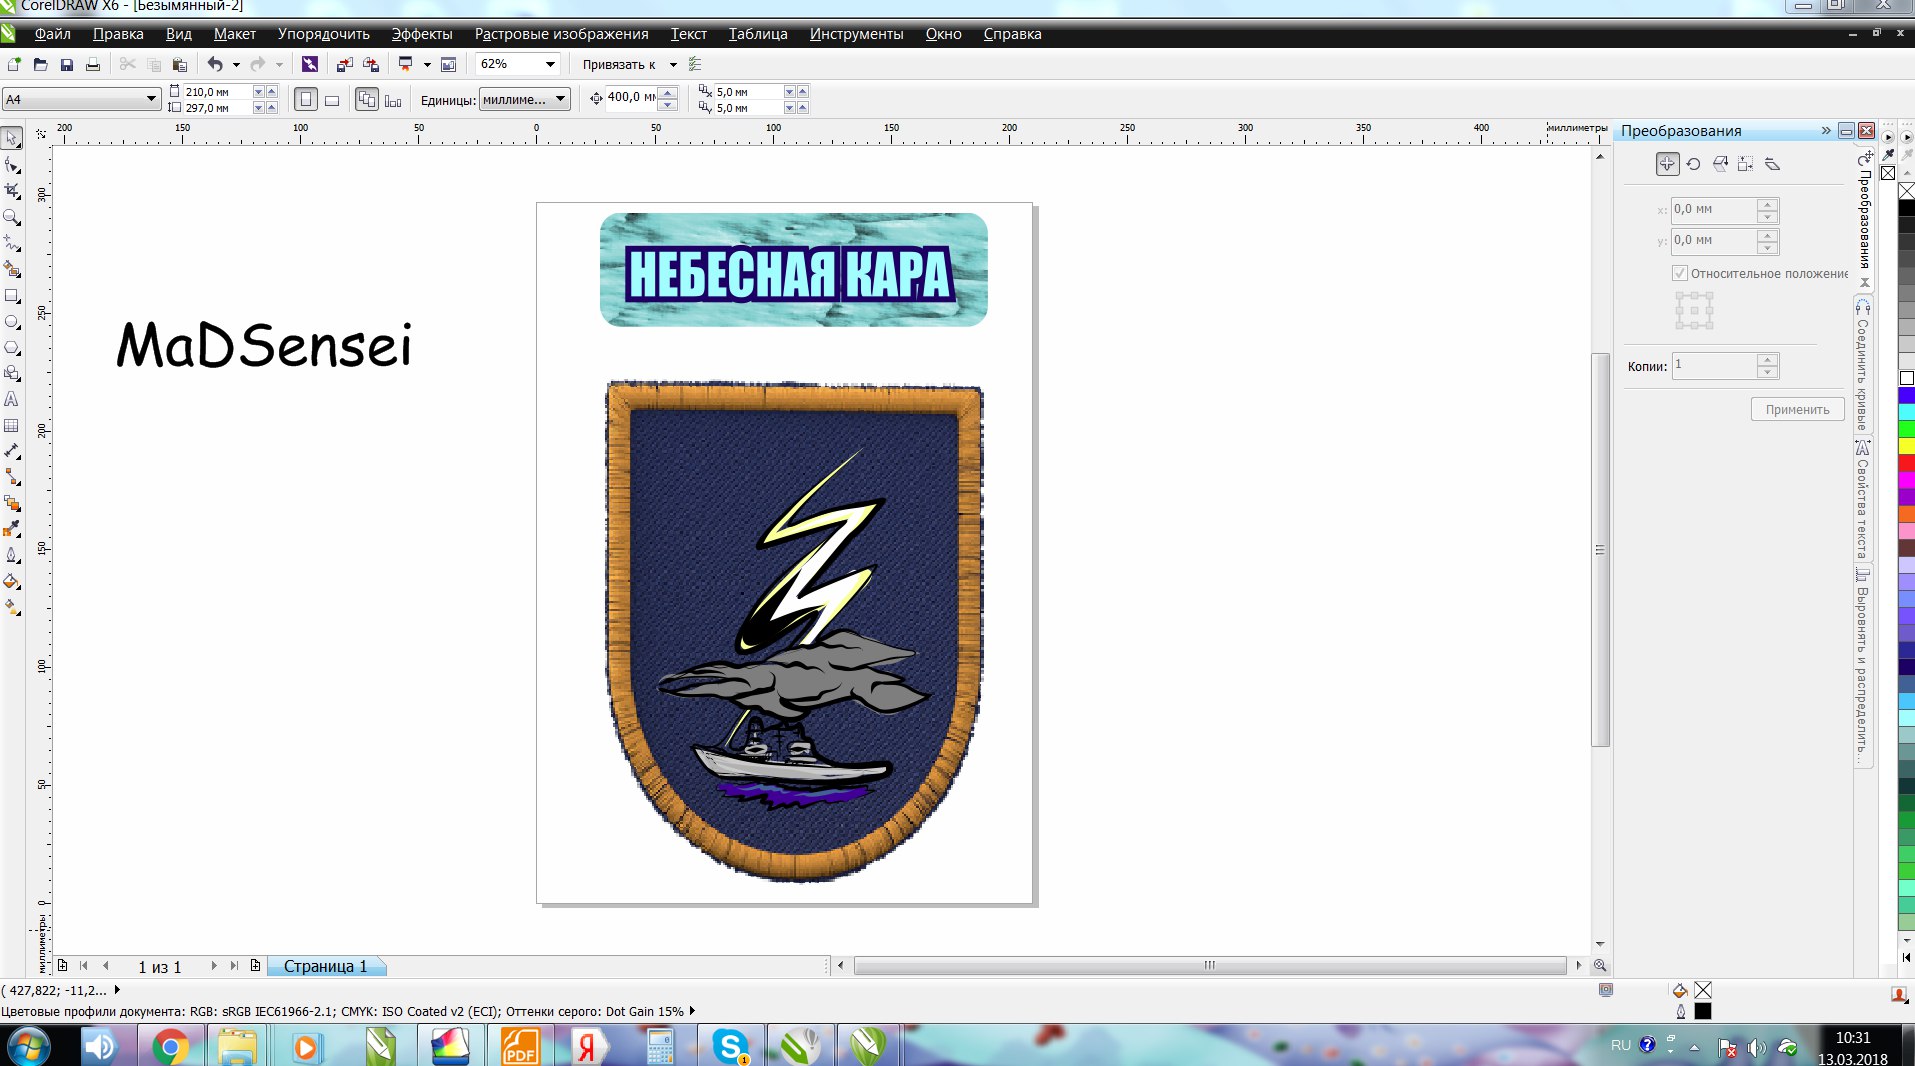Image resolution: width=1915 pixels, height=1066 pixels.
Task: Select the Crop tool in toolbox
Action: click(12, 190)
